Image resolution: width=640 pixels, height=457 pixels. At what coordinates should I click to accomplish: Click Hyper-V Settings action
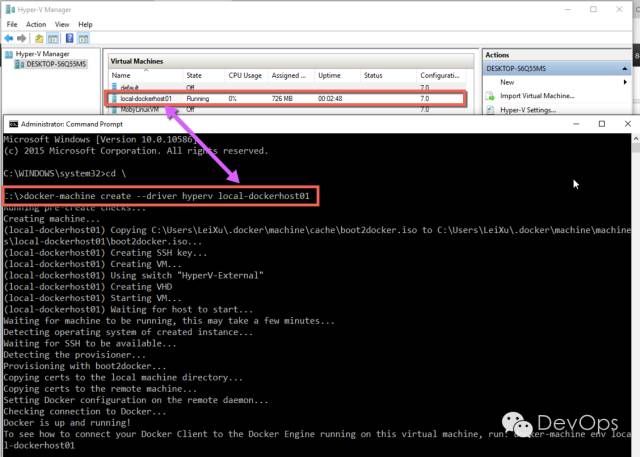(528, 110)
